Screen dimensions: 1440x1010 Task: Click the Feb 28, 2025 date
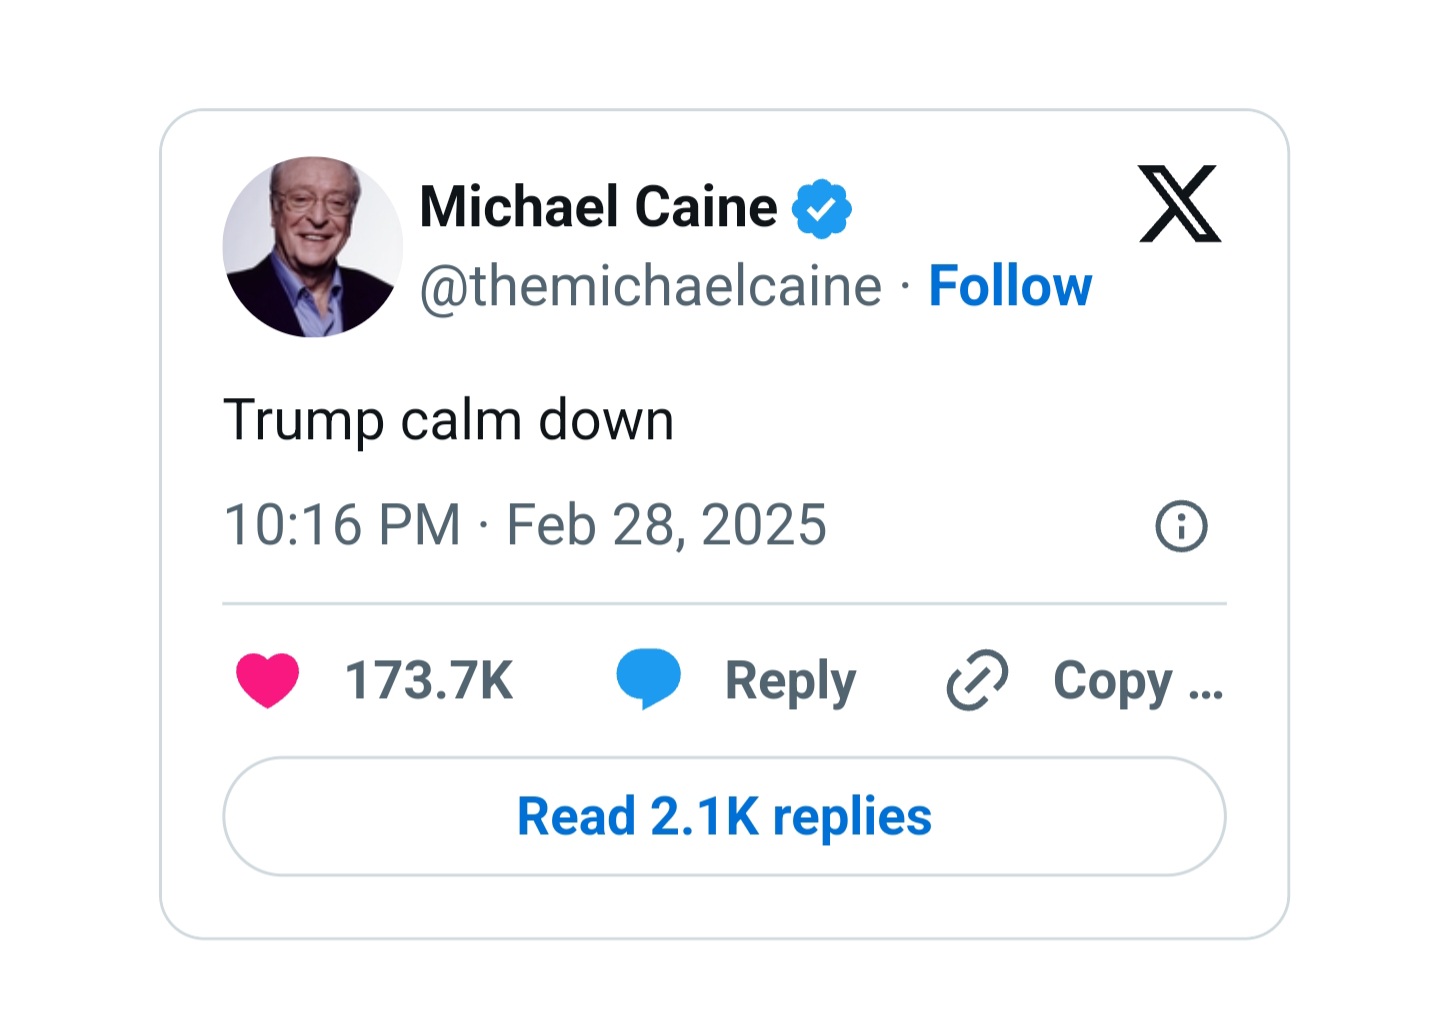667,525
